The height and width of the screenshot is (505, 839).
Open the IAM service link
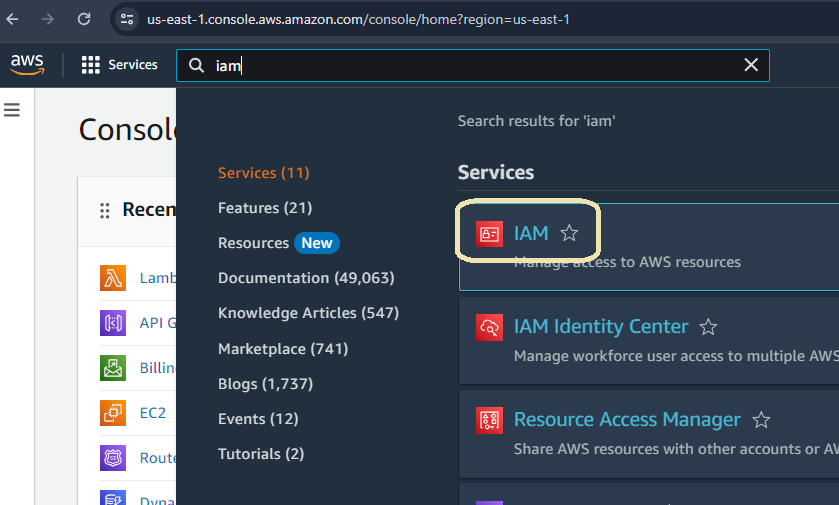(531, 233)
